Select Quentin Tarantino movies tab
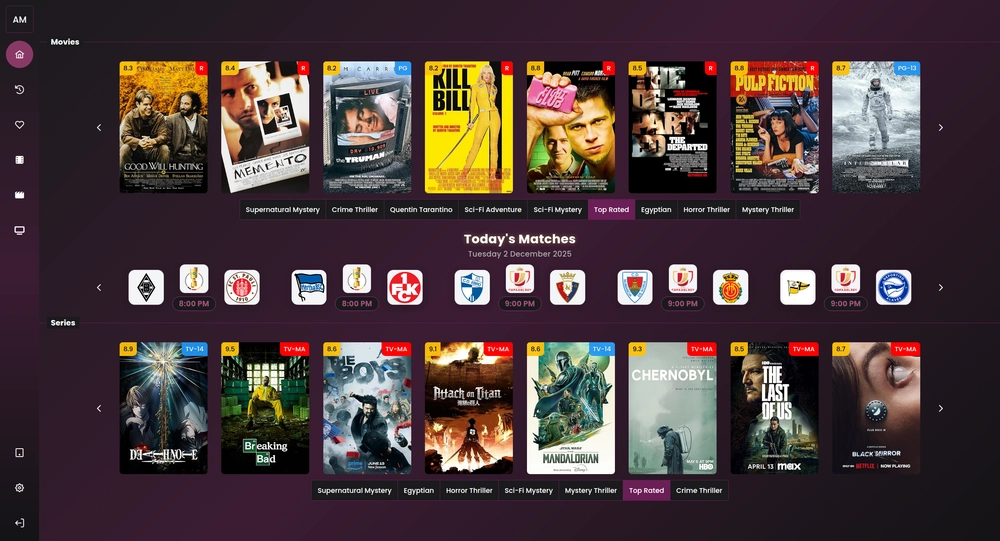 (x=421, y=210)
